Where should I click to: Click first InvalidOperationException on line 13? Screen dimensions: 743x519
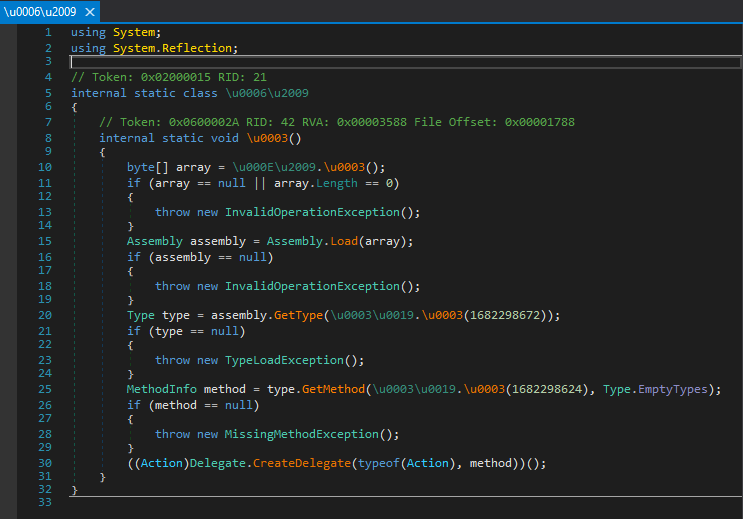coord(312,212)
